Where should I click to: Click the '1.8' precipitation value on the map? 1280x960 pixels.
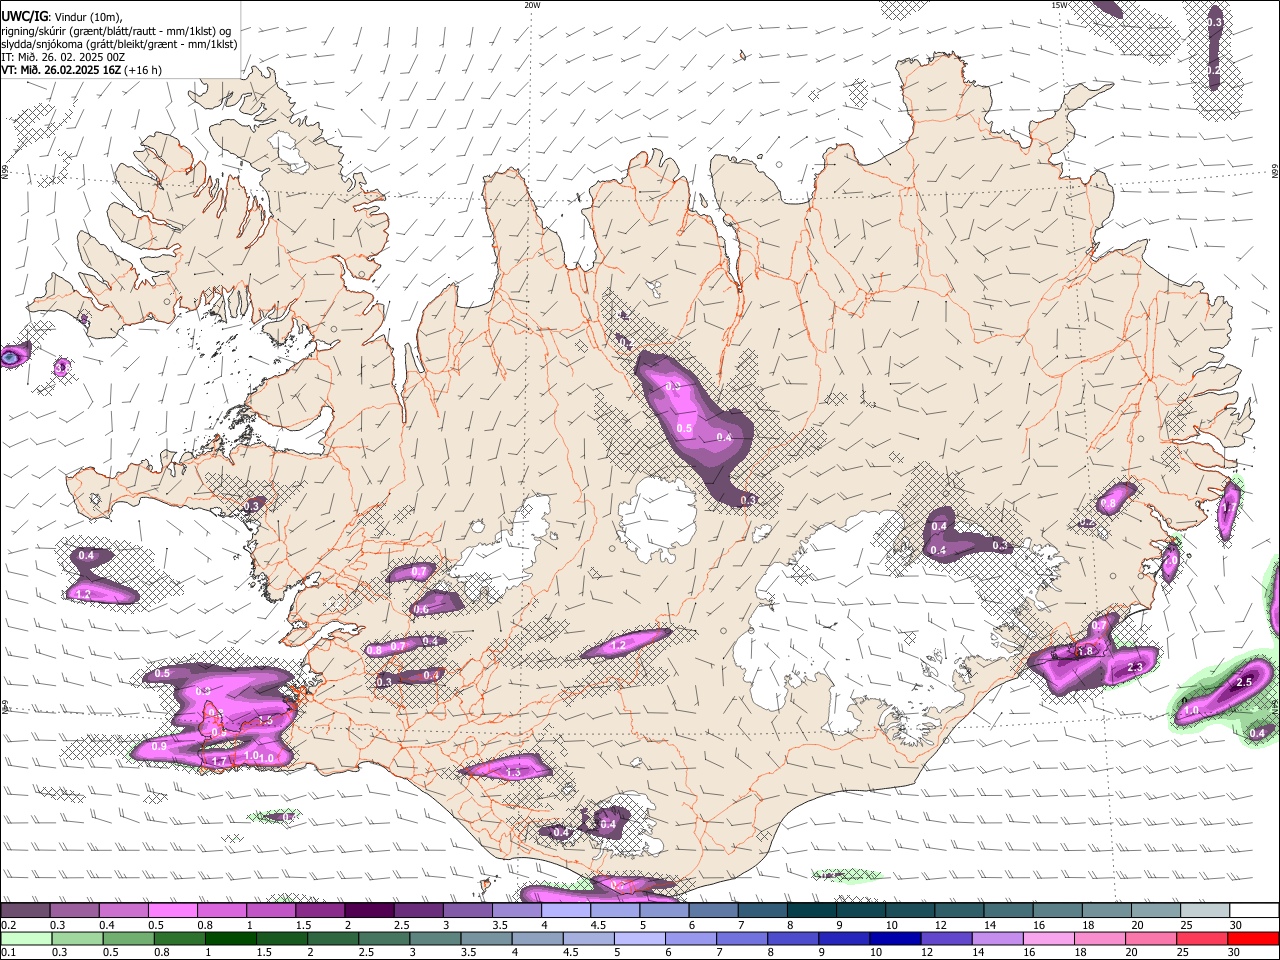coord(1086,651)
